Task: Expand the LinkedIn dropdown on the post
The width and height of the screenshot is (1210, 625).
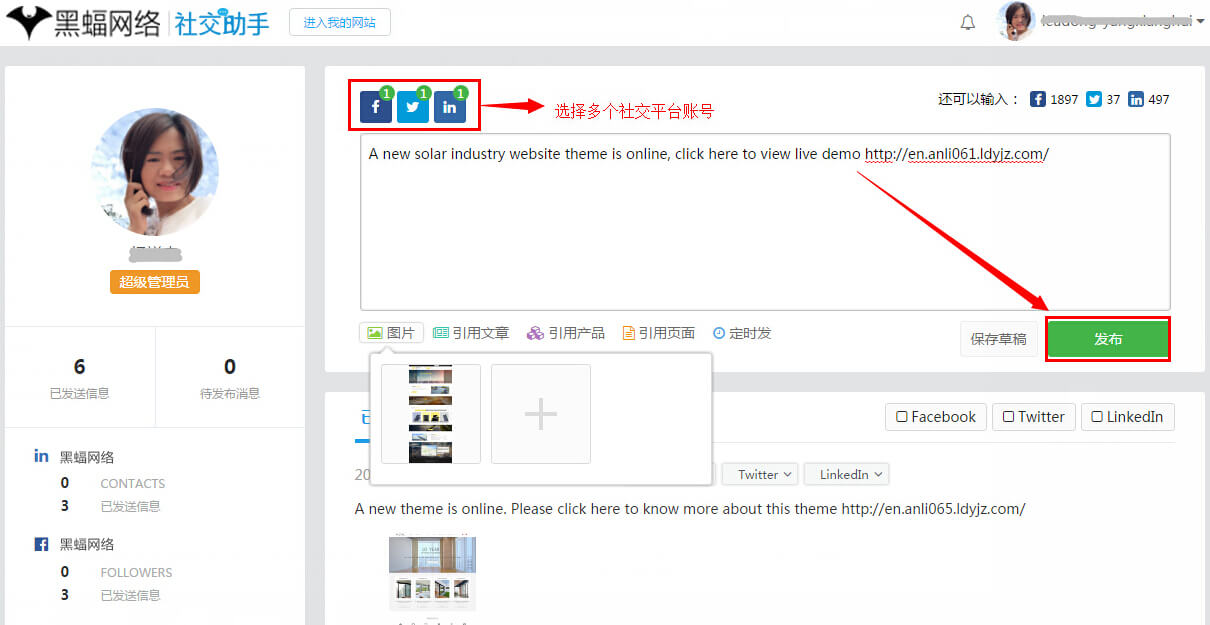Action: tap(846, 474)
